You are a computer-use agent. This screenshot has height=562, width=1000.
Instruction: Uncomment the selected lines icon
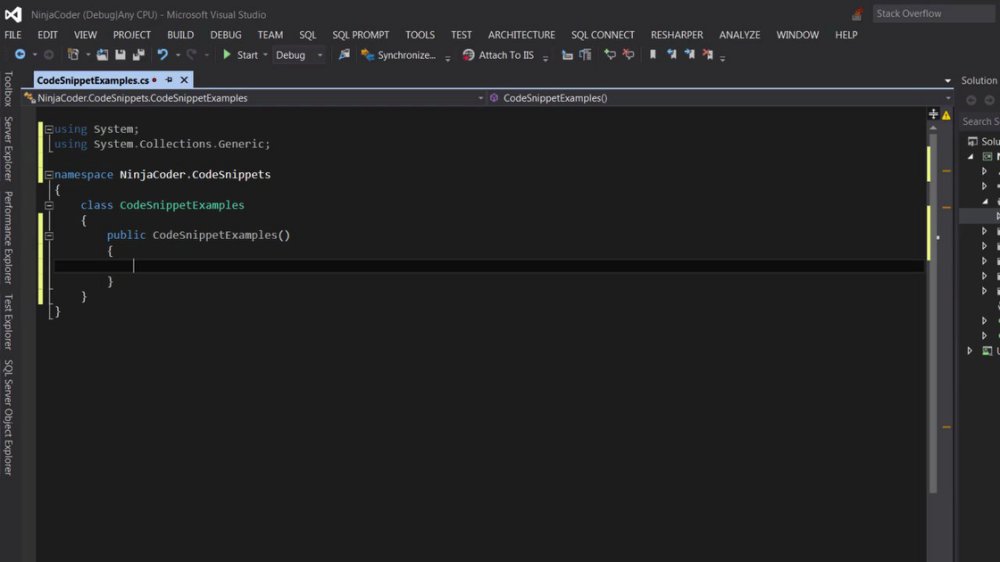click(x=628, y=55)
